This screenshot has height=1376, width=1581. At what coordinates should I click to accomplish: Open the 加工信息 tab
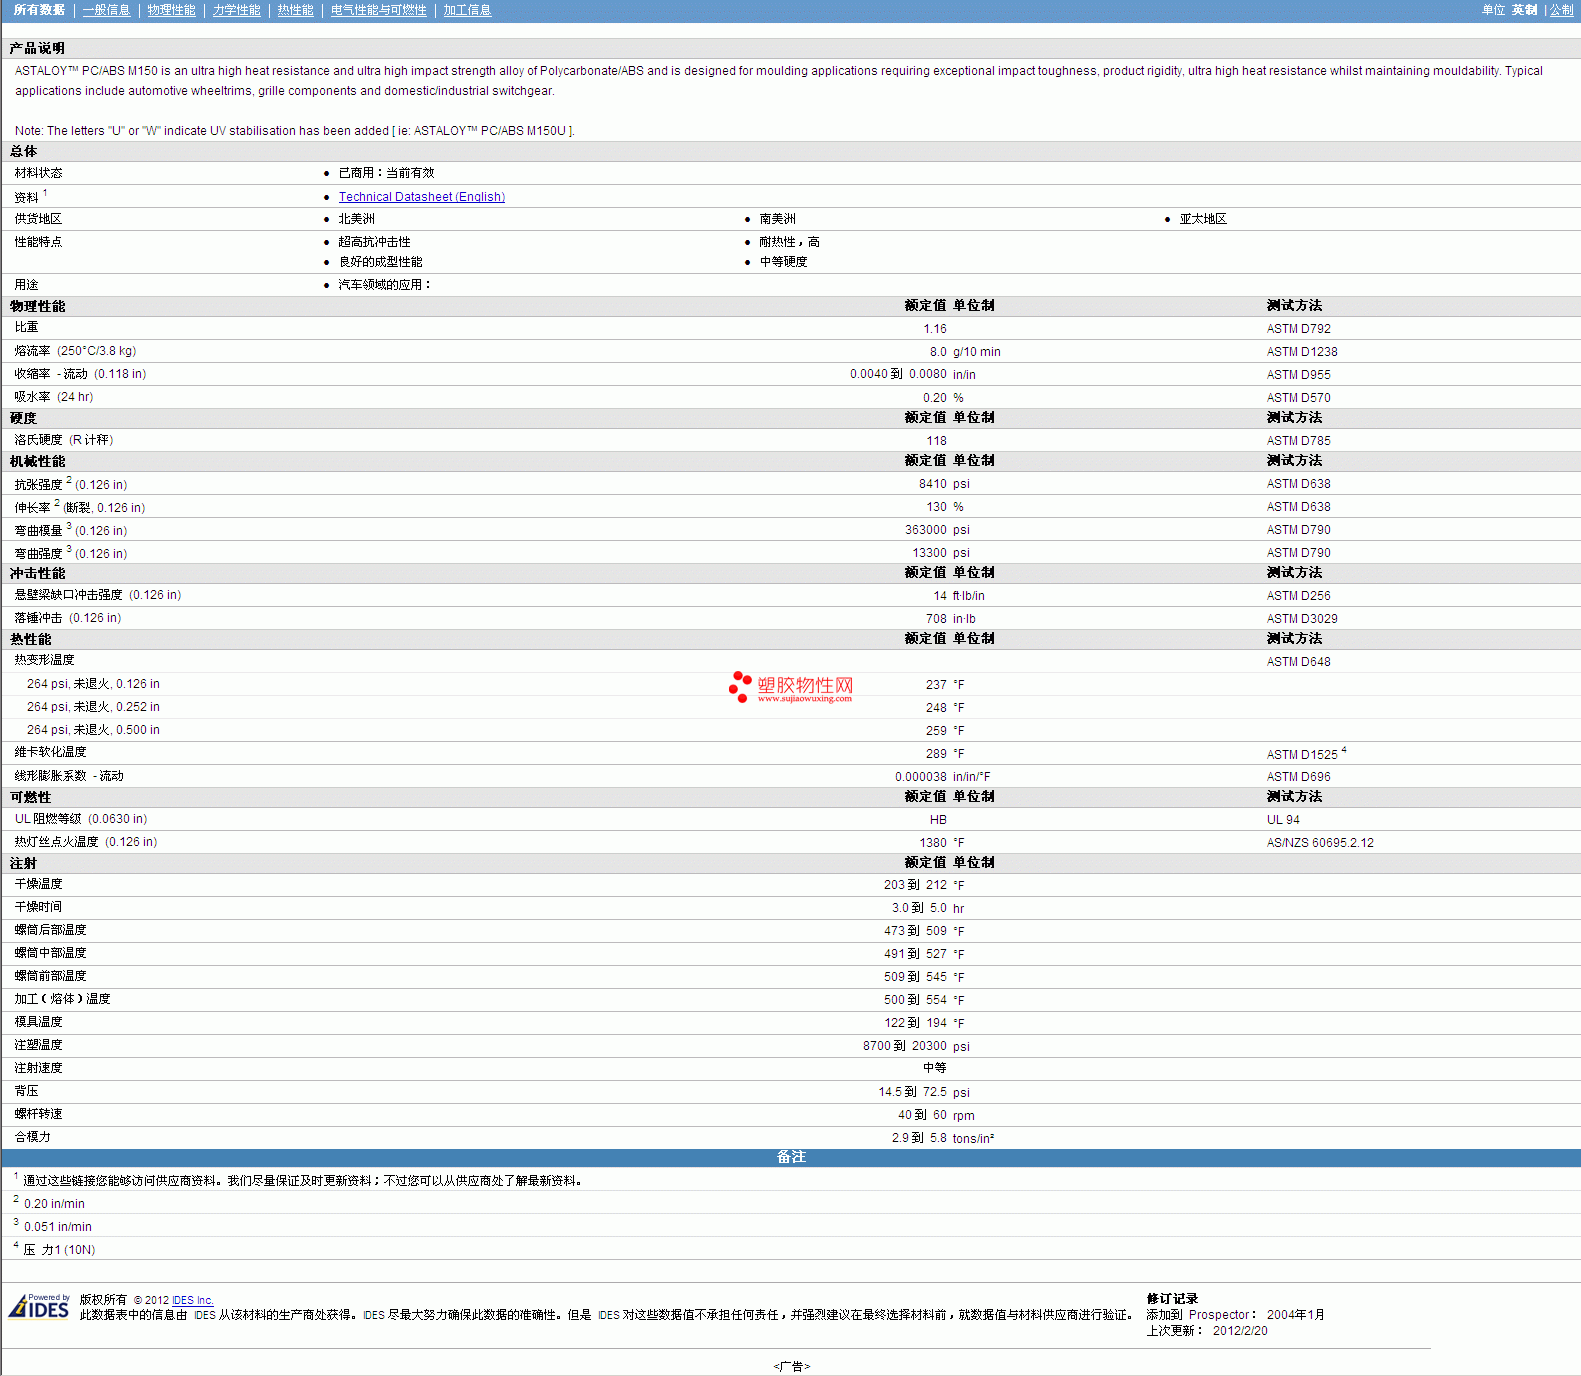click(467, 10)
